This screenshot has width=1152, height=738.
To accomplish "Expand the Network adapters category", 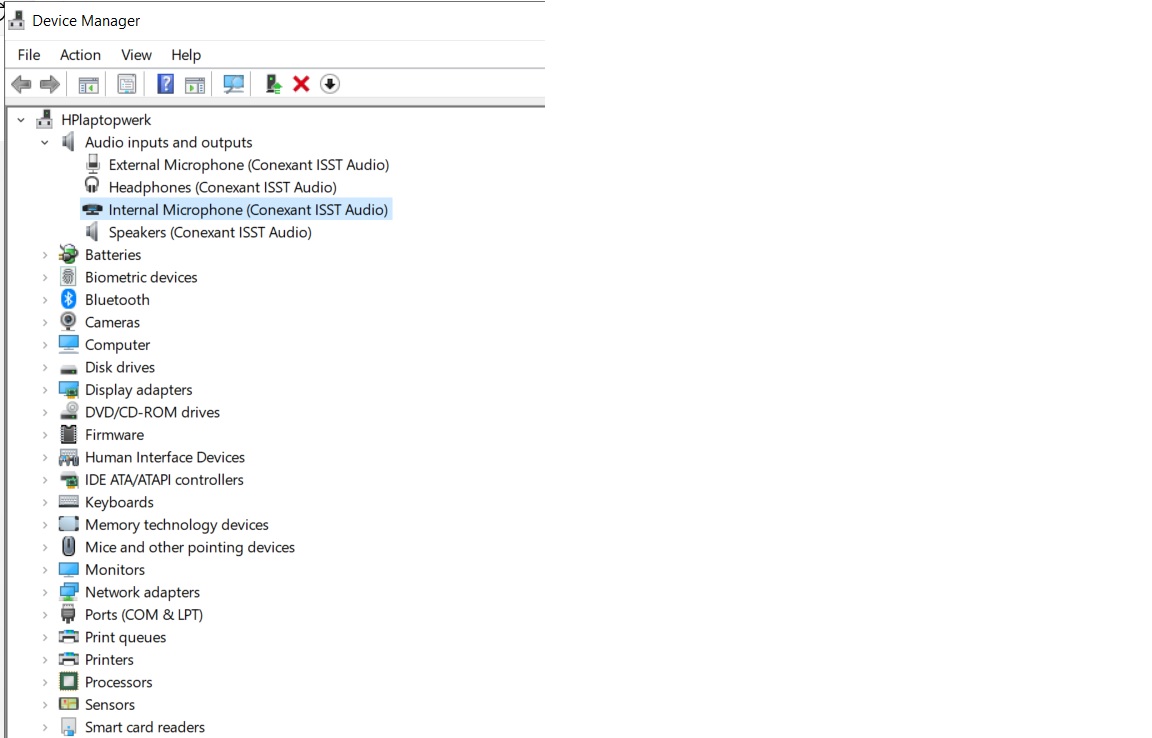I will coord(44,592).
